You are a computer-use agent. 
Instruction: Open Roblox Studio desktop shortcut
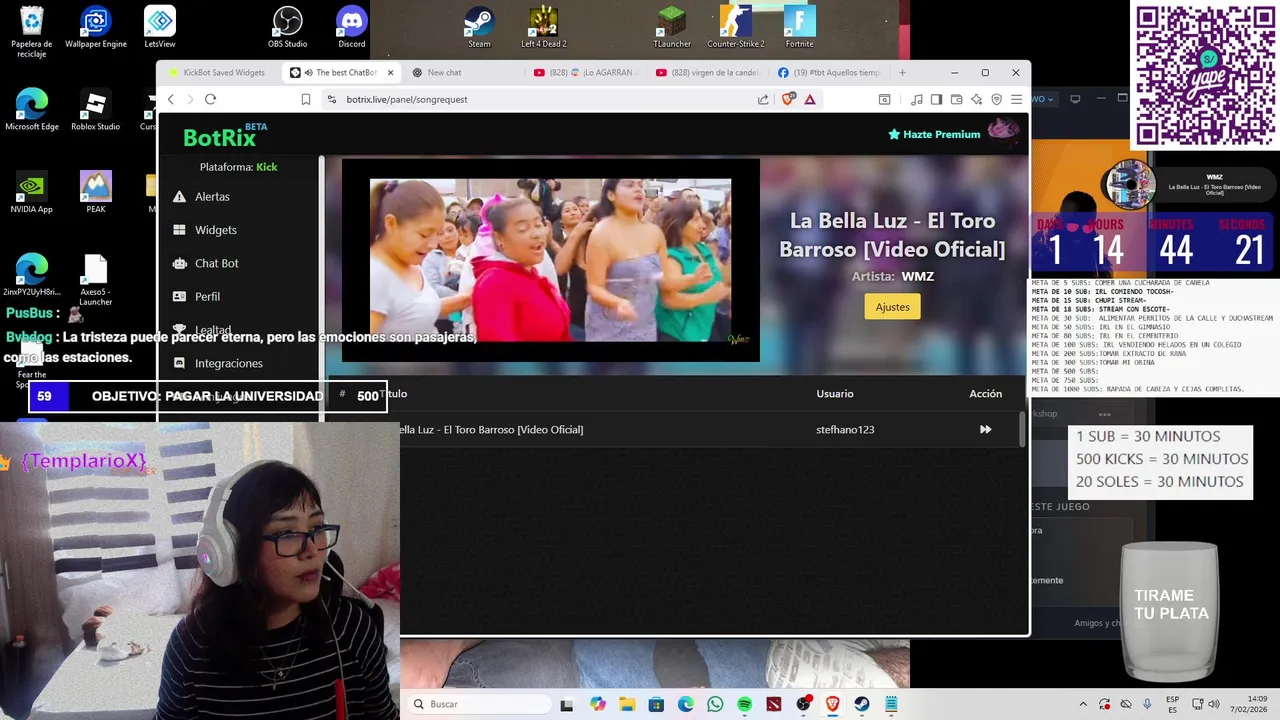[96, 110]
